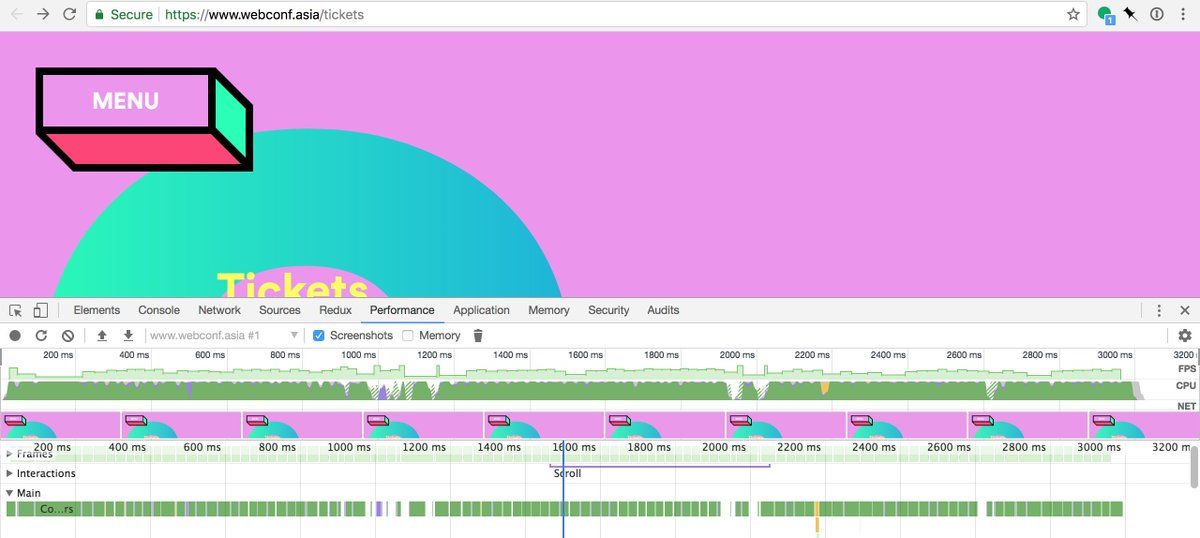Uncheck the Screenshots checkbox
This screenshot has height=538, width=1200.
pos(319,336)
